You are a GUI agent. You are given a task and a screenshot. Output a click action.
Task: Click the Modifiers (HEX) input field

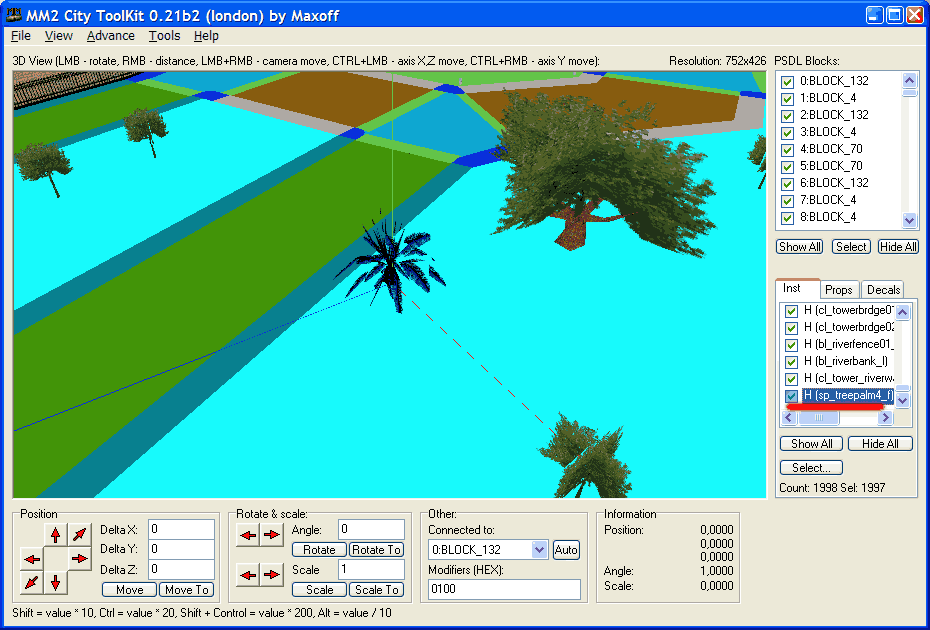coord(504,589)
